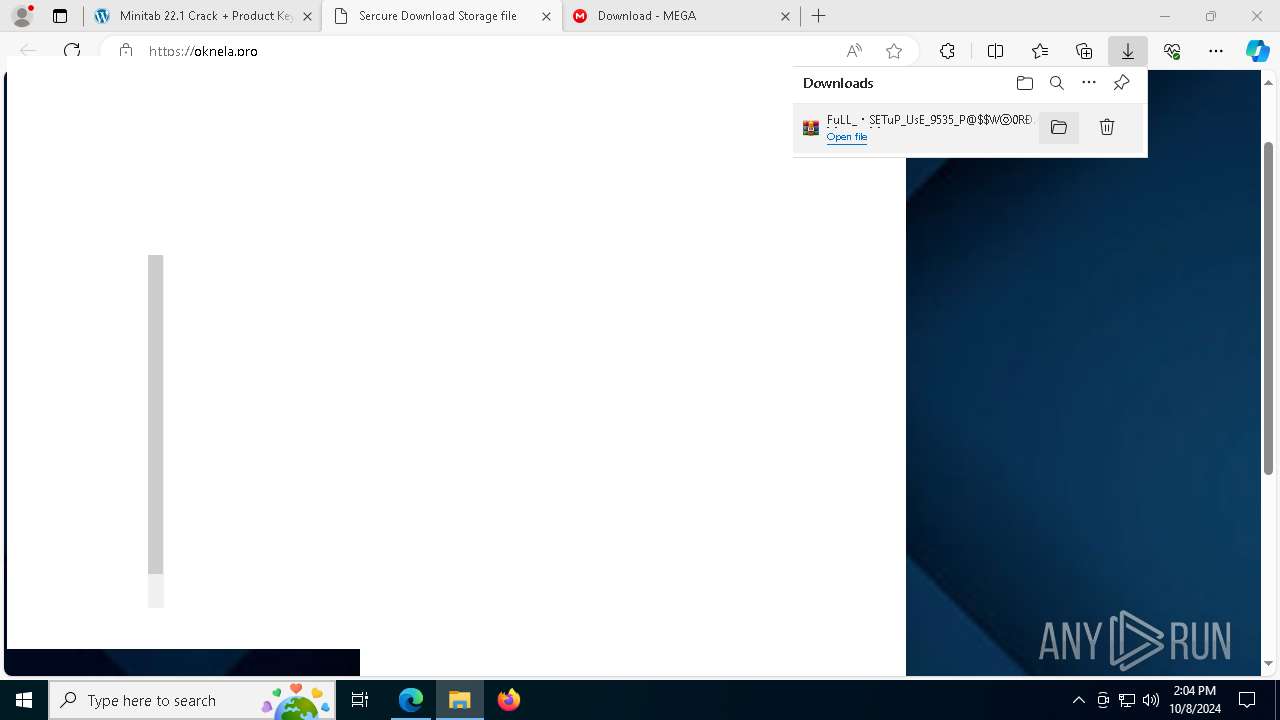The image size is (1280, 720).
Task: Toggle Split screen view
Action: [995, 51]
